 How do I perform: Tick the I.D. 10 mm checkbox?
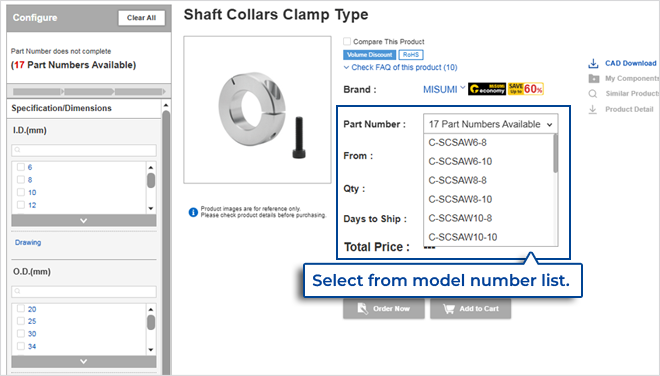point(21,192)
